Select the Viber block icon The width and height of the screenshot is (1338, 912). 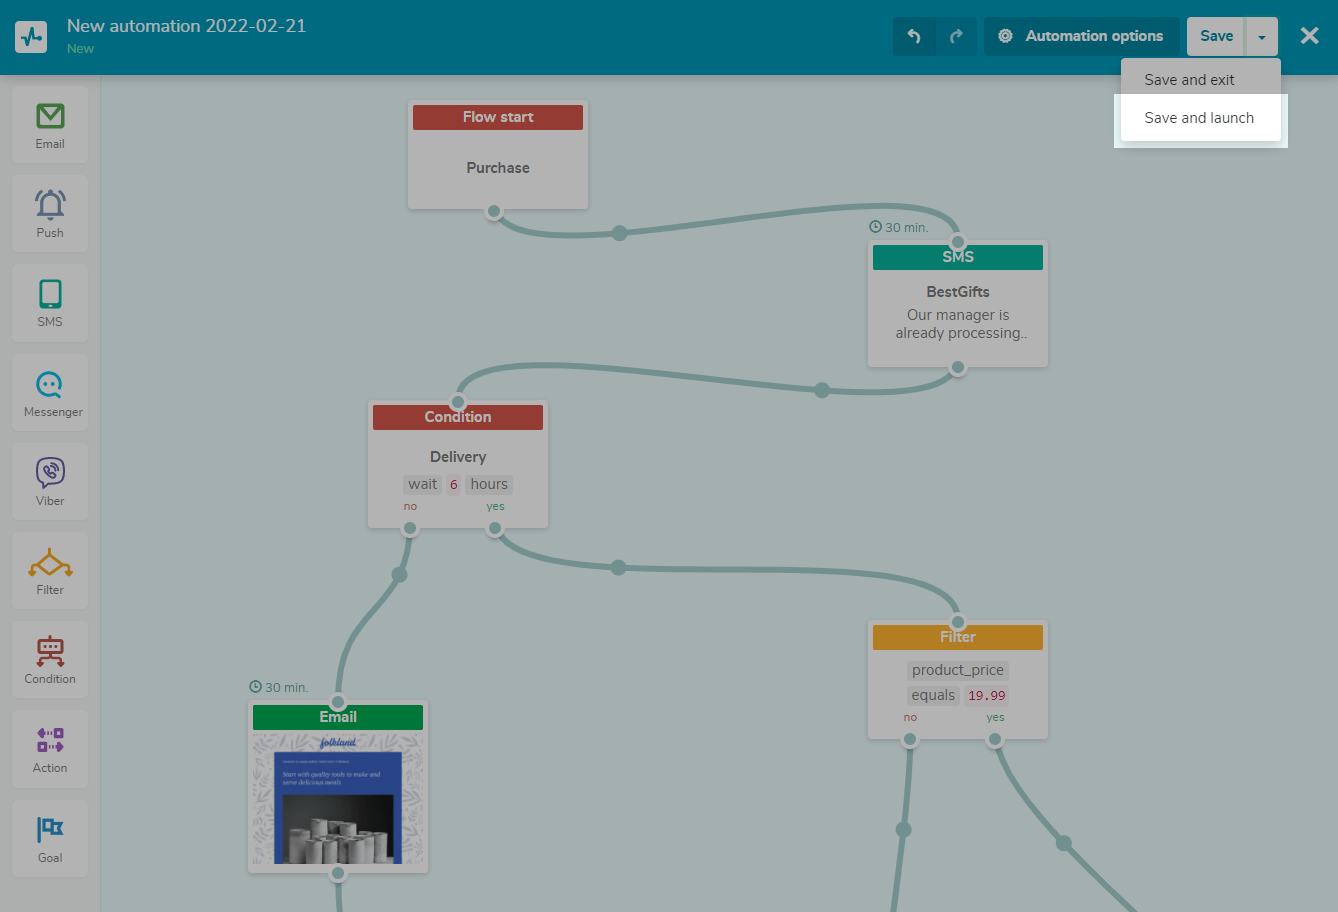pyautogui.click(x=50, y=482)
